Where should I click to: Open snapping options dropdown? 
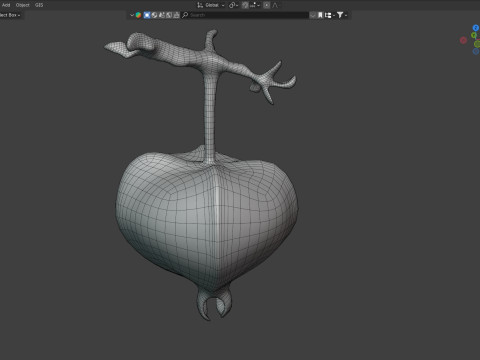[255, 5]
